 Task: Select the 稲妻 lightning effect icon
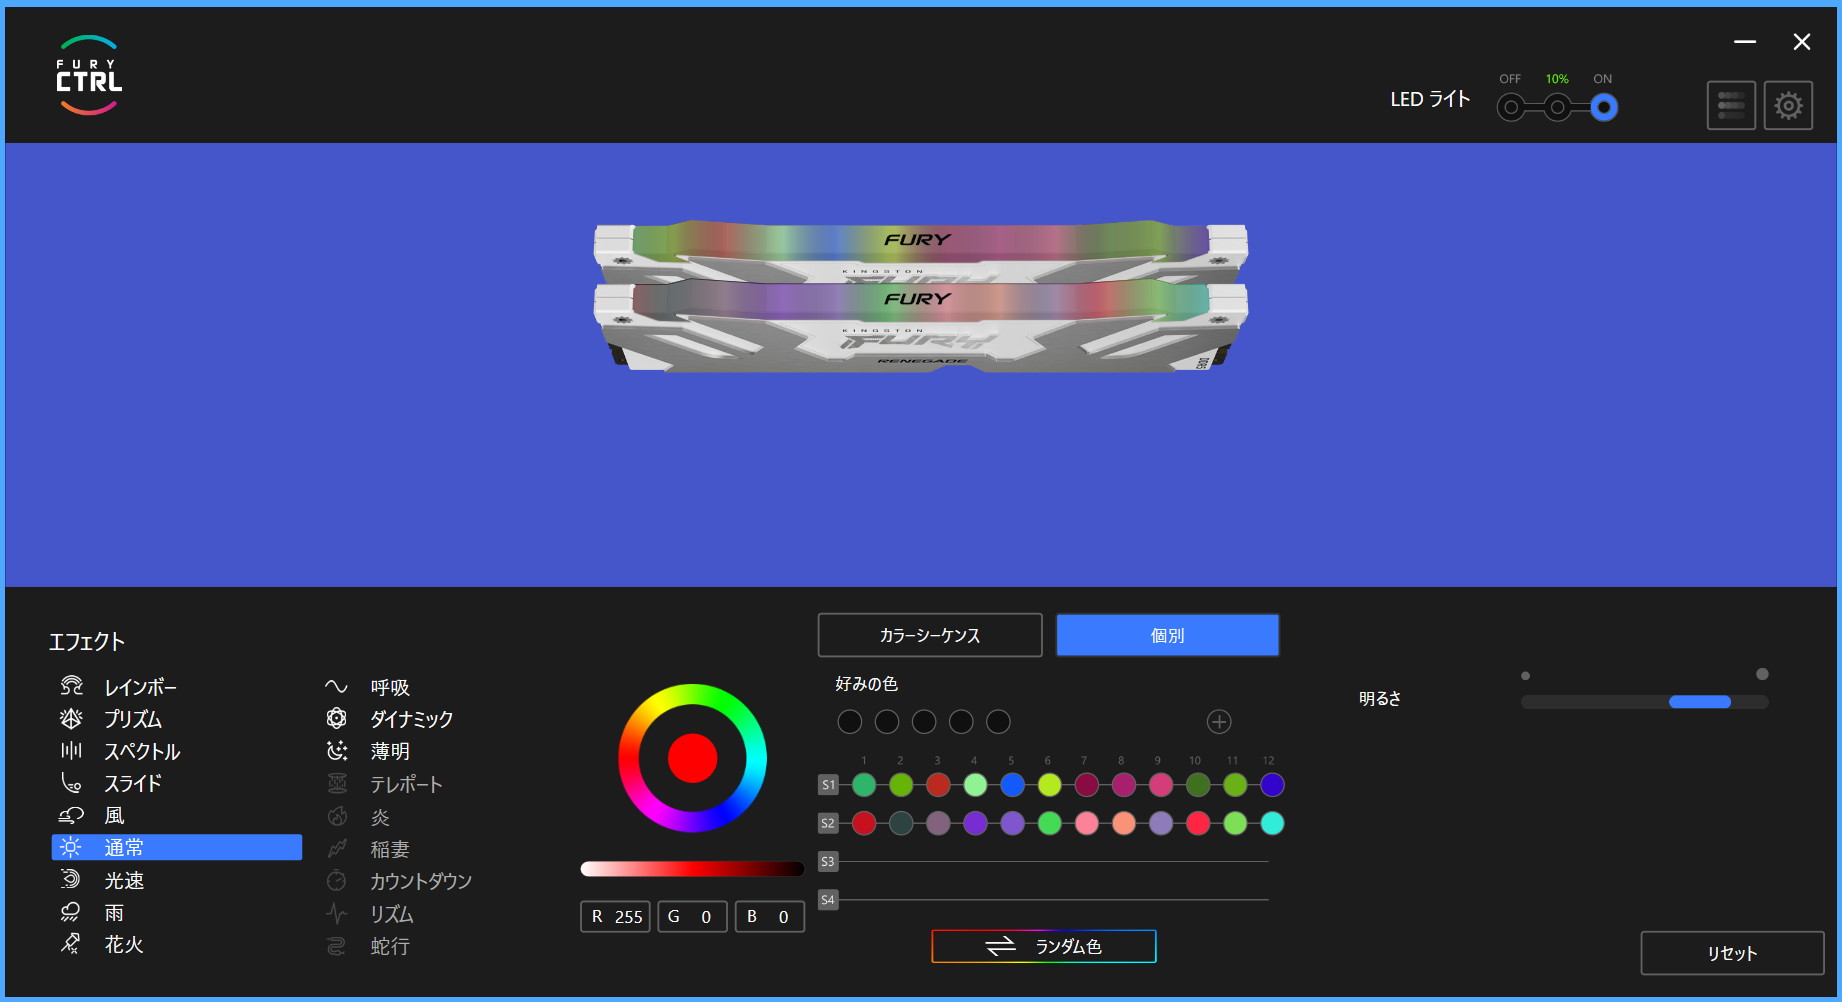coord(337,849)
